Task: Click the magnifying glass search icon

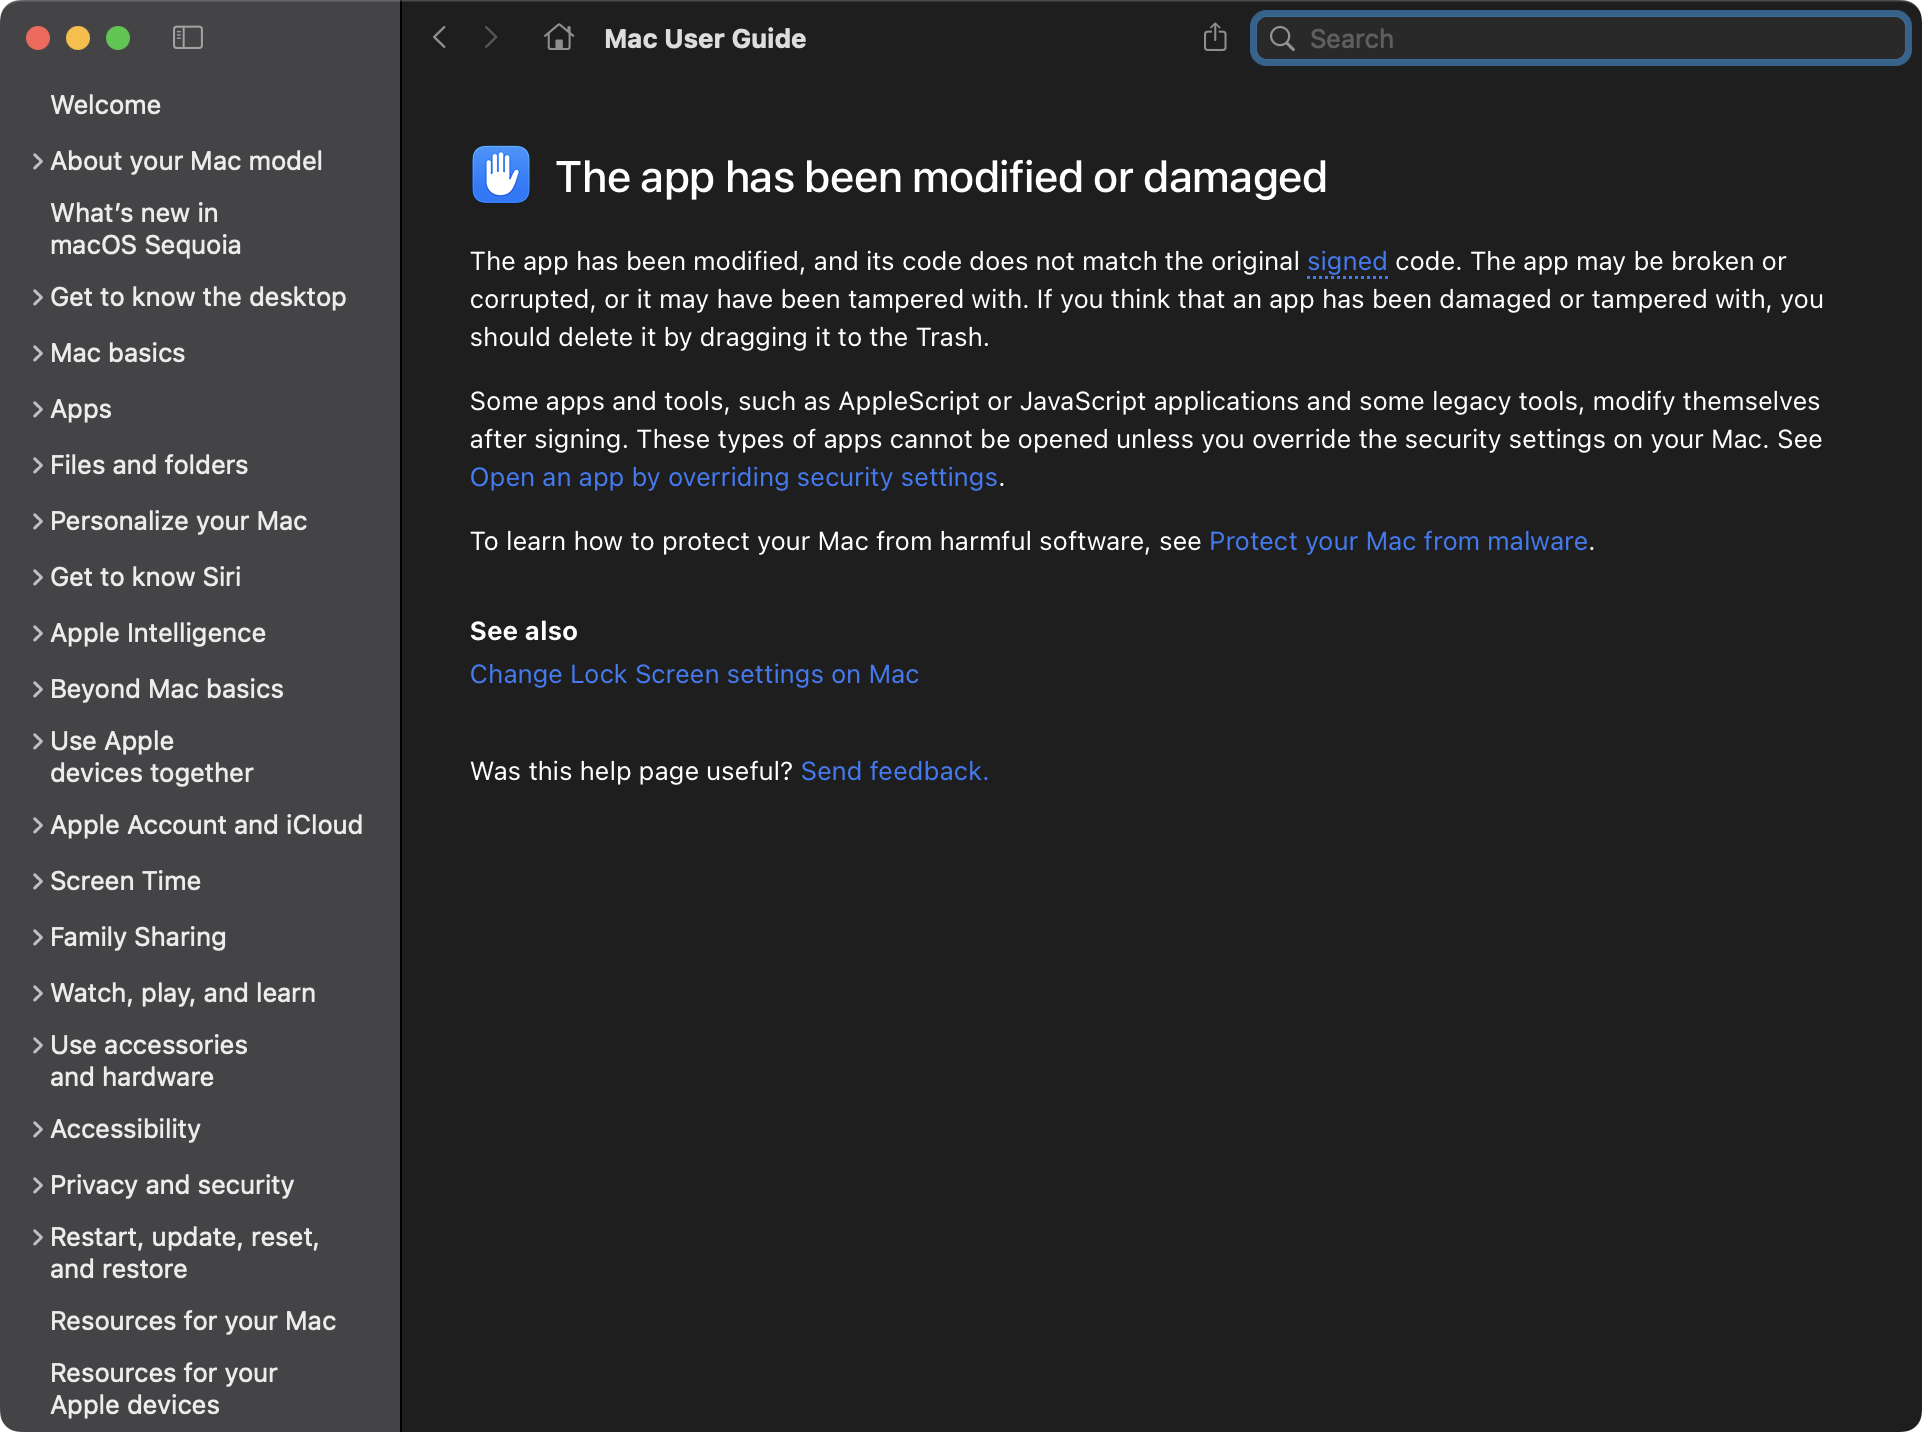Action: (x=1282, y=39)
